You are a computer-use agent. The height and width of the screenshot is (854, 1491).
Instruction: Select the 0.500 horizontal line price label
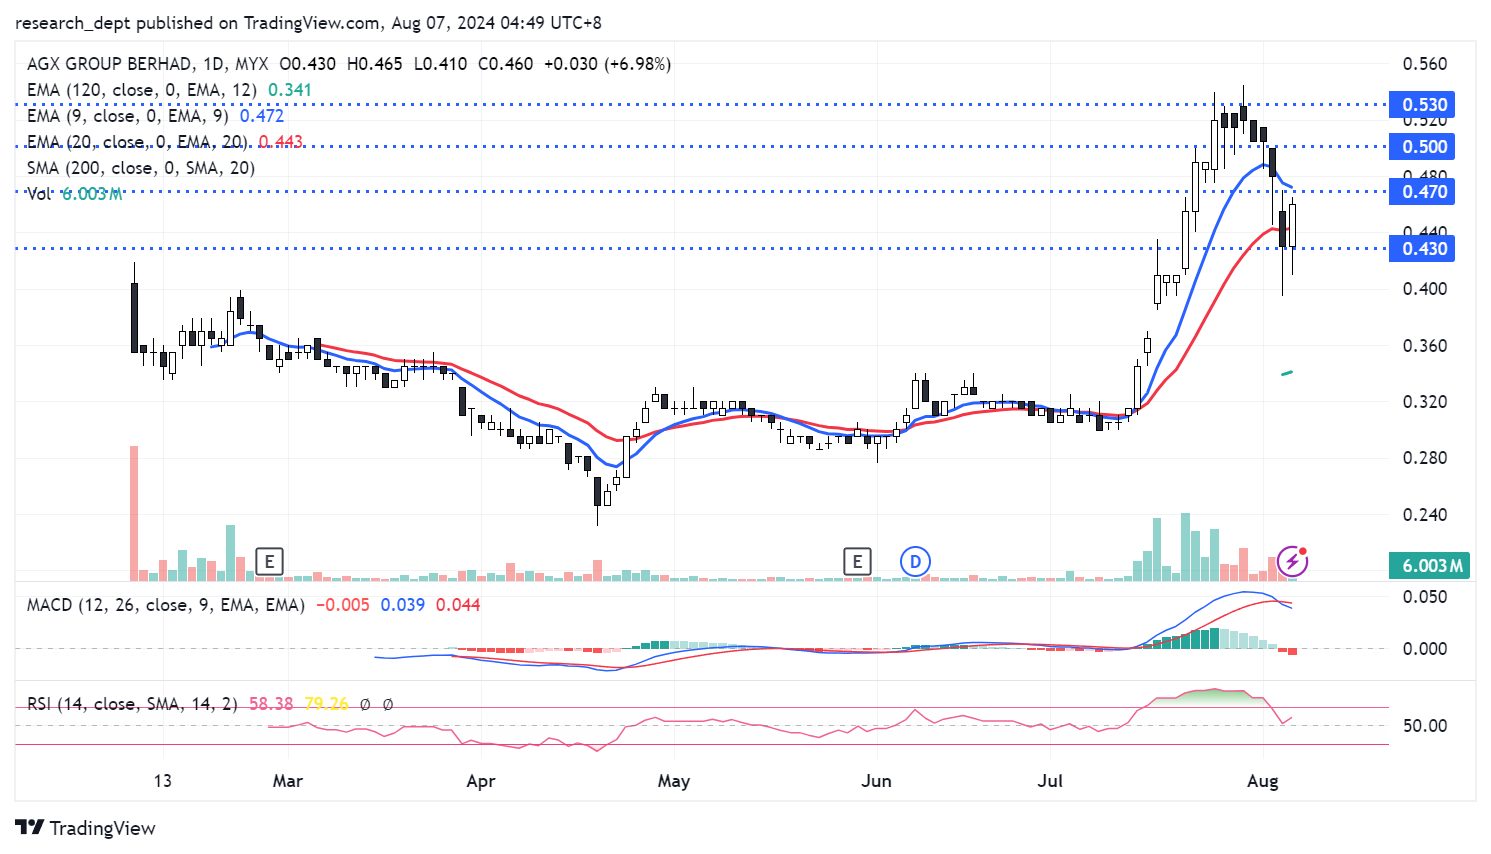point(1422,147)
